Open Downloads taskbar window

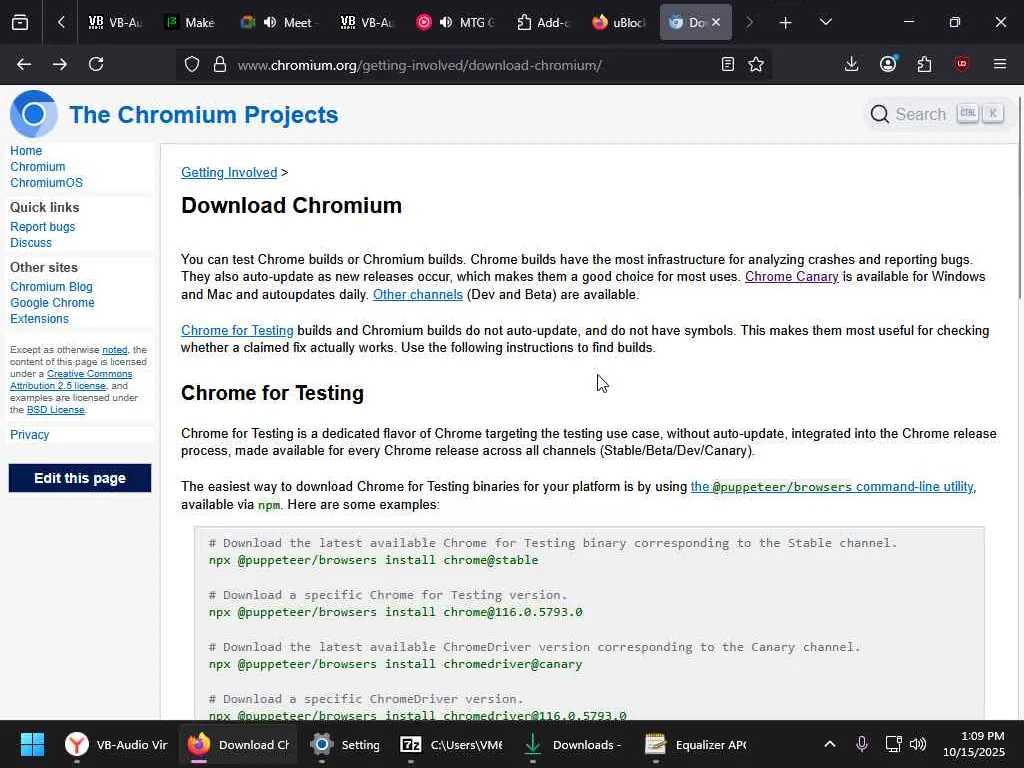pos(573,744)
